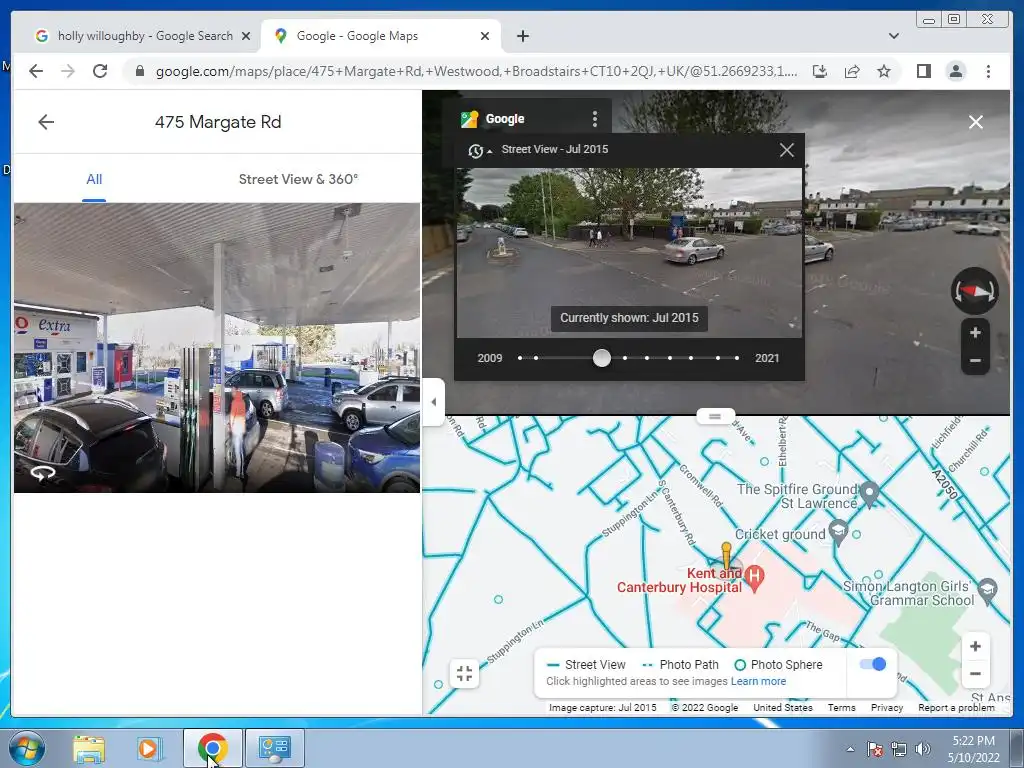This screenshot has width=1024, height=768.
Task: Share this page icon
Action: (852, 71)
